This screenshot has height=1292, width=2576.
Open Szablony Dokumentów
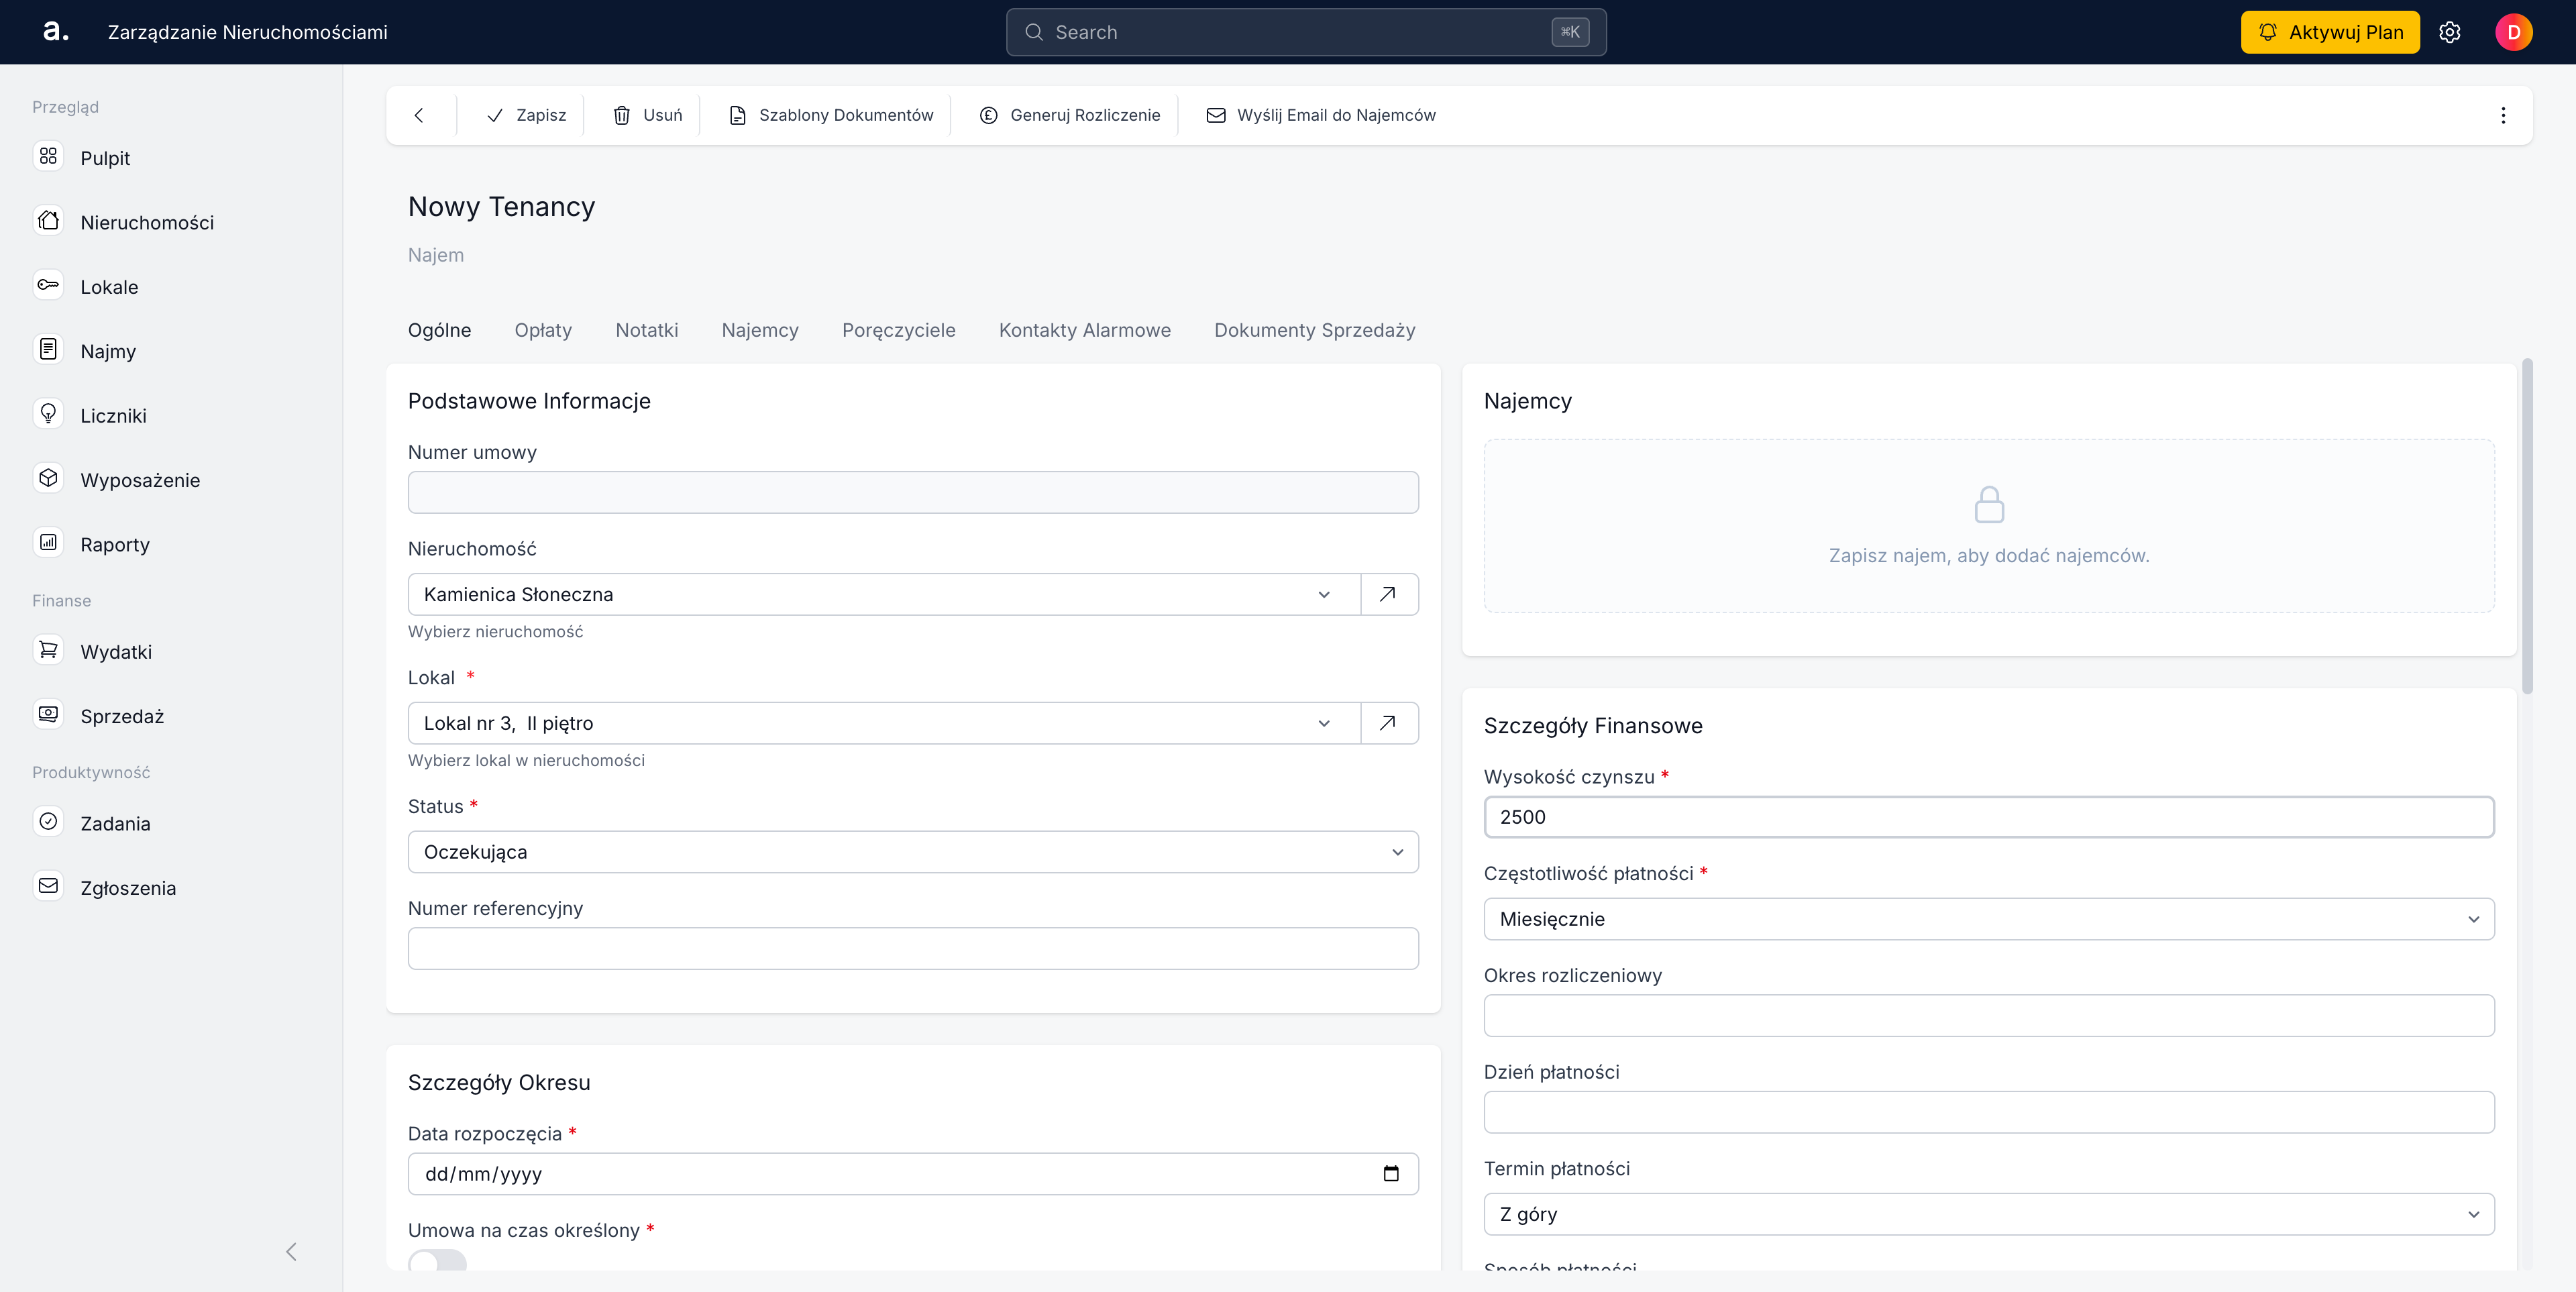pos(831,115)
